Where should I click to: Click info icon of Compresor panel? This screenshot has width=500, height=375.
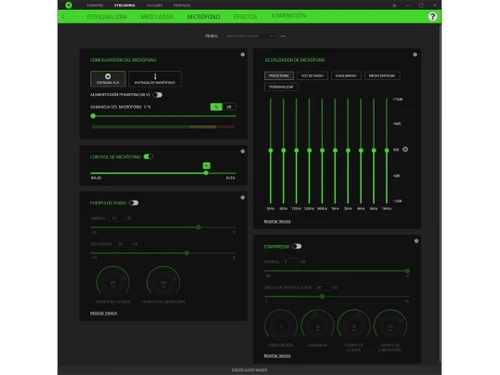click(x=416, y=241)
